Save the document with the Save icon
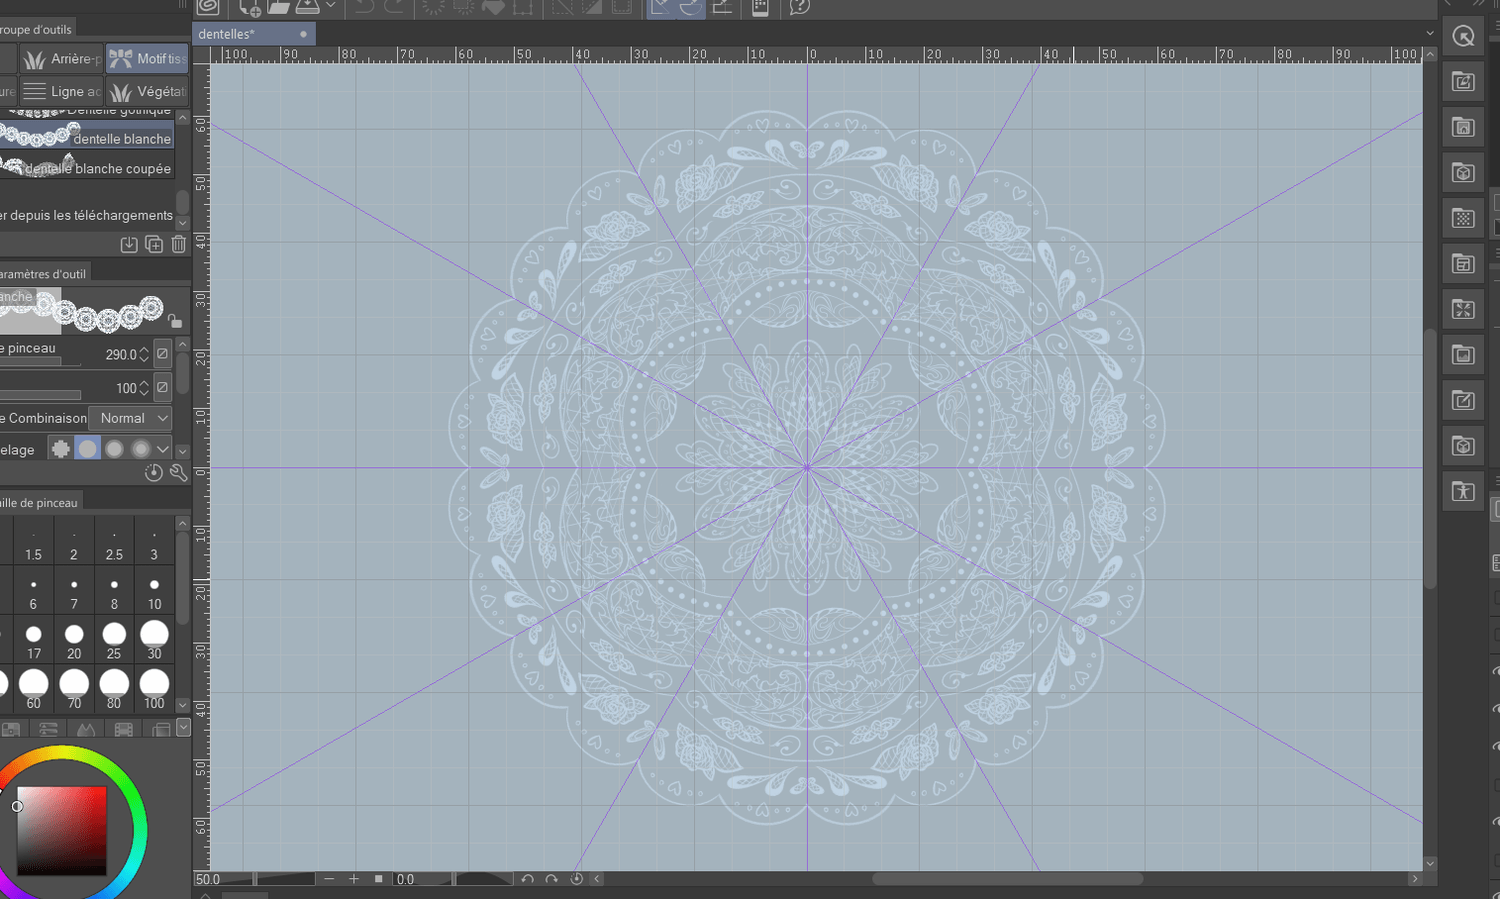 pos(308,7)
